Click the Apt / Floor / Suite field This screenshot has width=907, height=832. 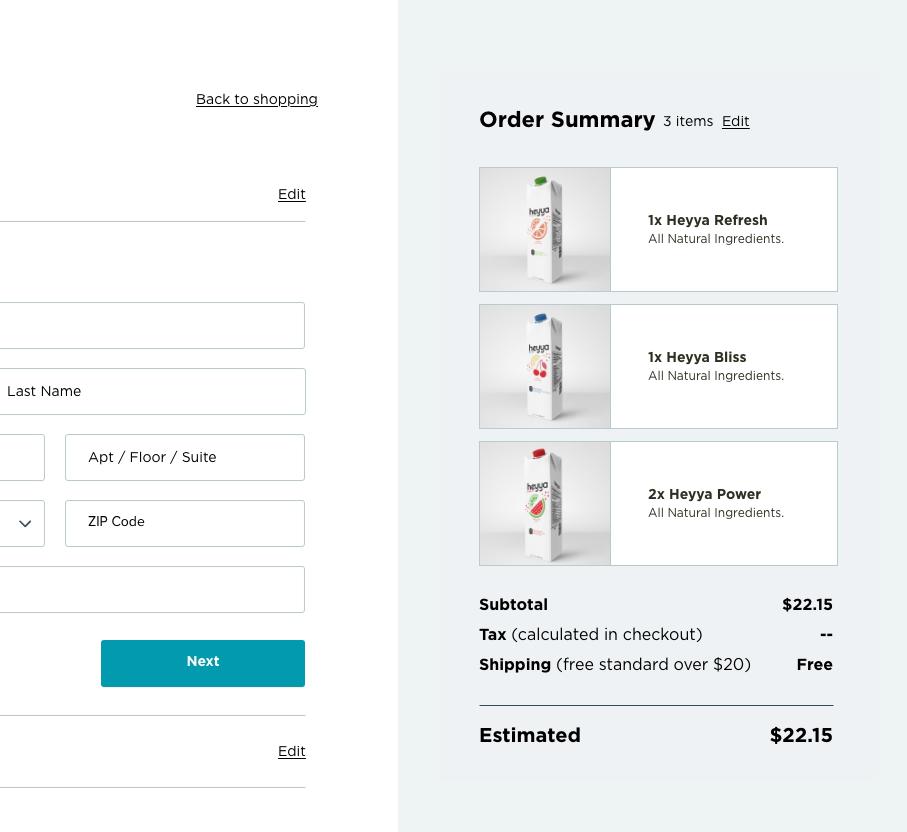tap(185, 458)
